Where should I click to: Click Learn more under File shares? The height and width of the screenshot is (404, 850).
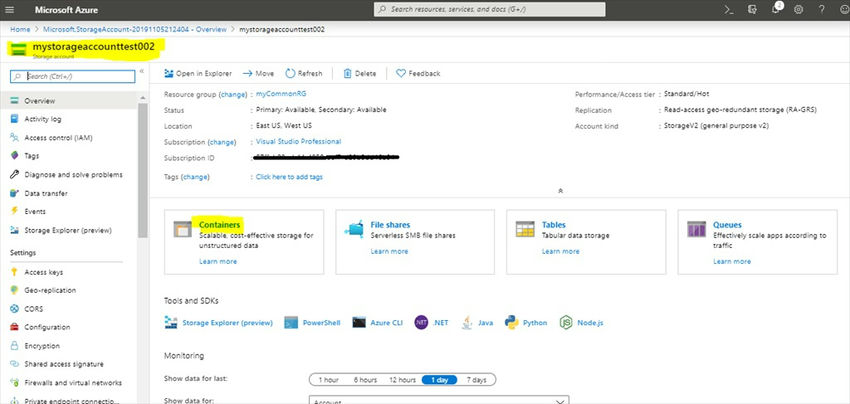pyautogui.click(x=389, y=251)
